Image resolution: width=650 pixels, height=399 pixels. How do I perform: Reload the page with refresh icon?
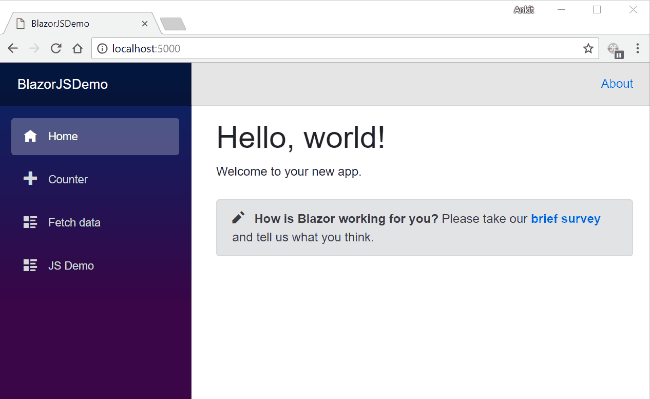[56, 48]
